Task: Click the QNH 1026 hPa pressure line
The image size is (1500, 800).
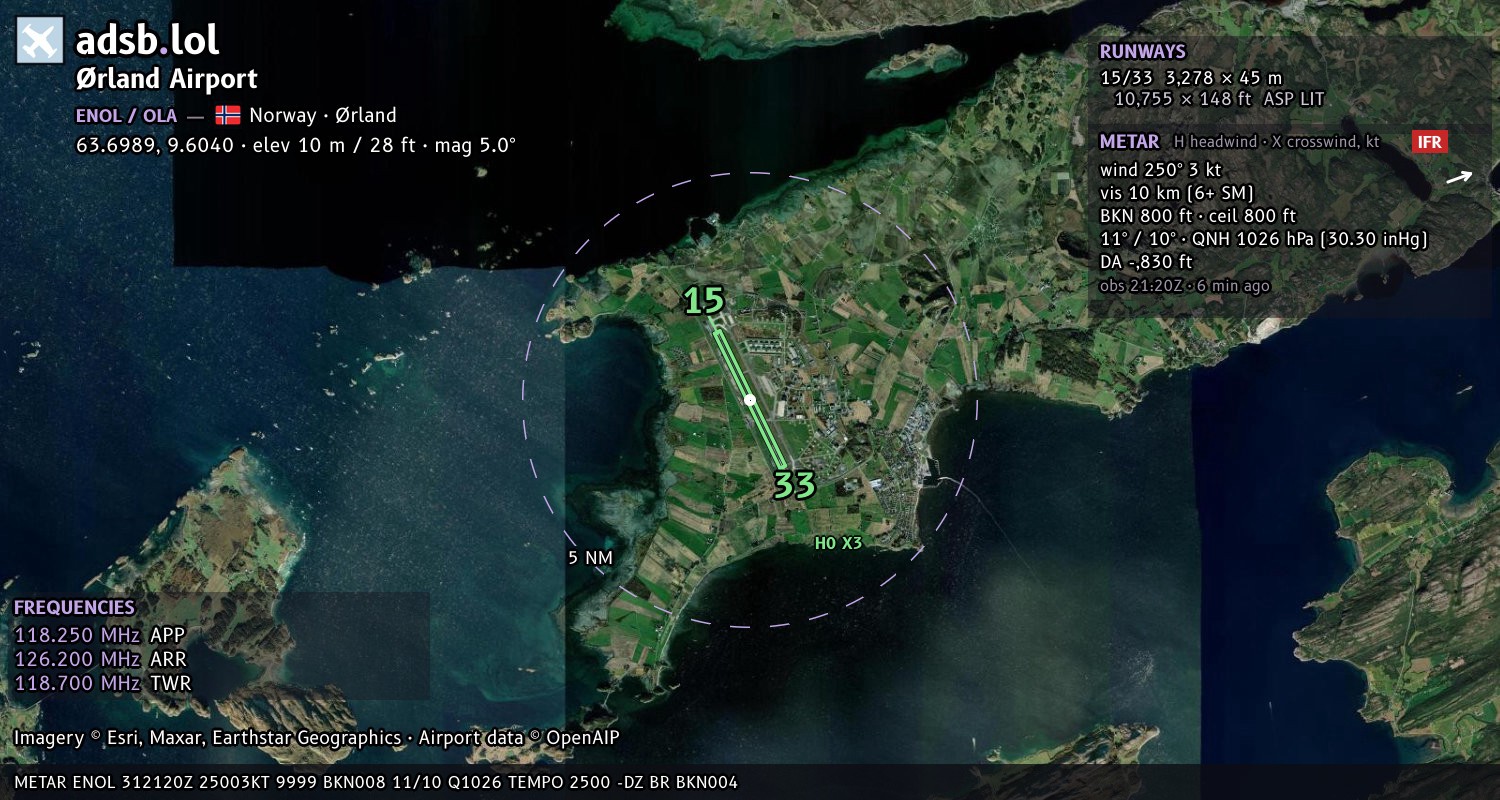Action: click(1264, 239)
